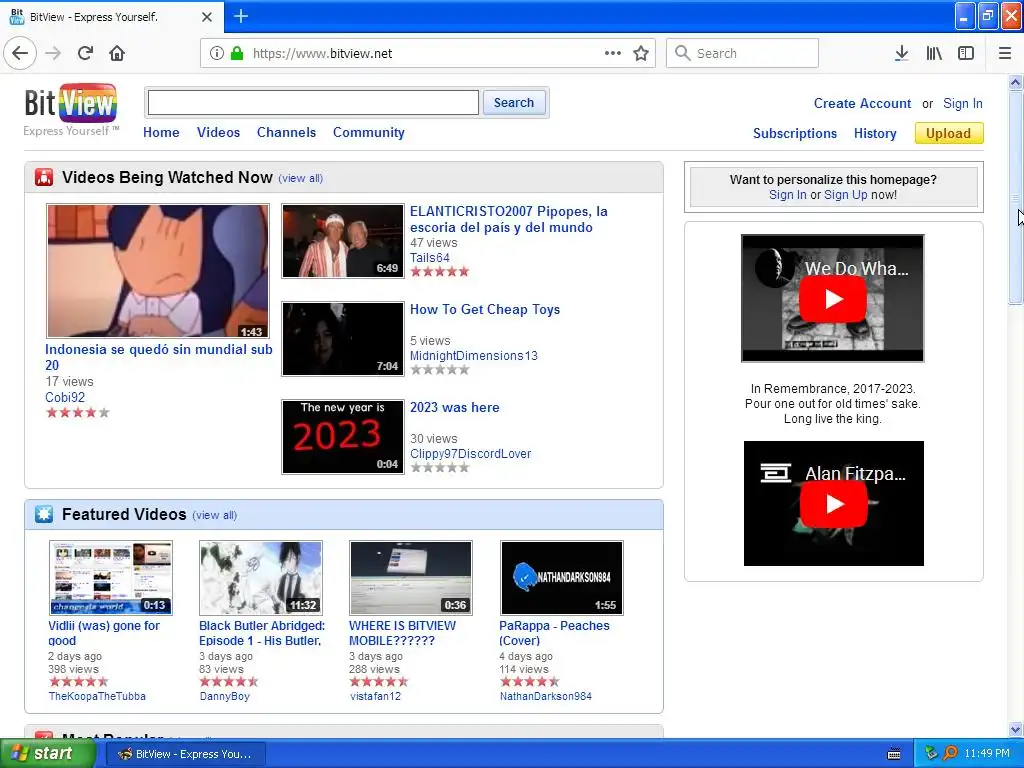Open the Channels nav tab
The width and height of the screenshot is (1024, 768).
(x=287, y=133)
